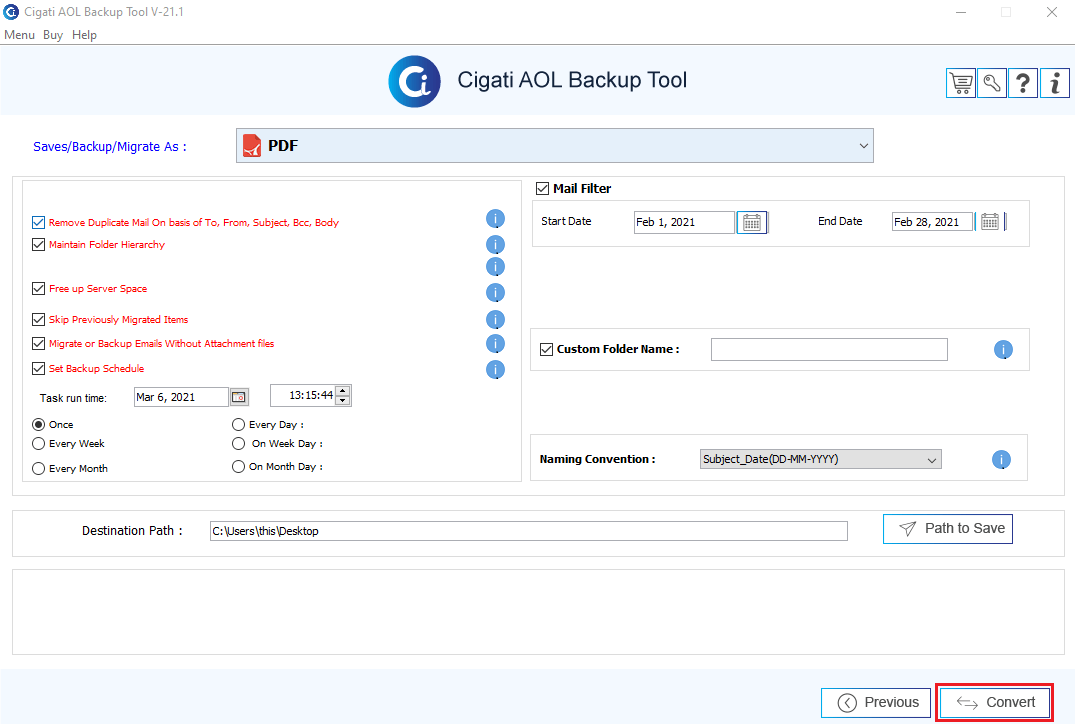Open the Buy menu
The height and width of the screenshot is (724, 1075).
pyautogui.click(x=53, y=35)
